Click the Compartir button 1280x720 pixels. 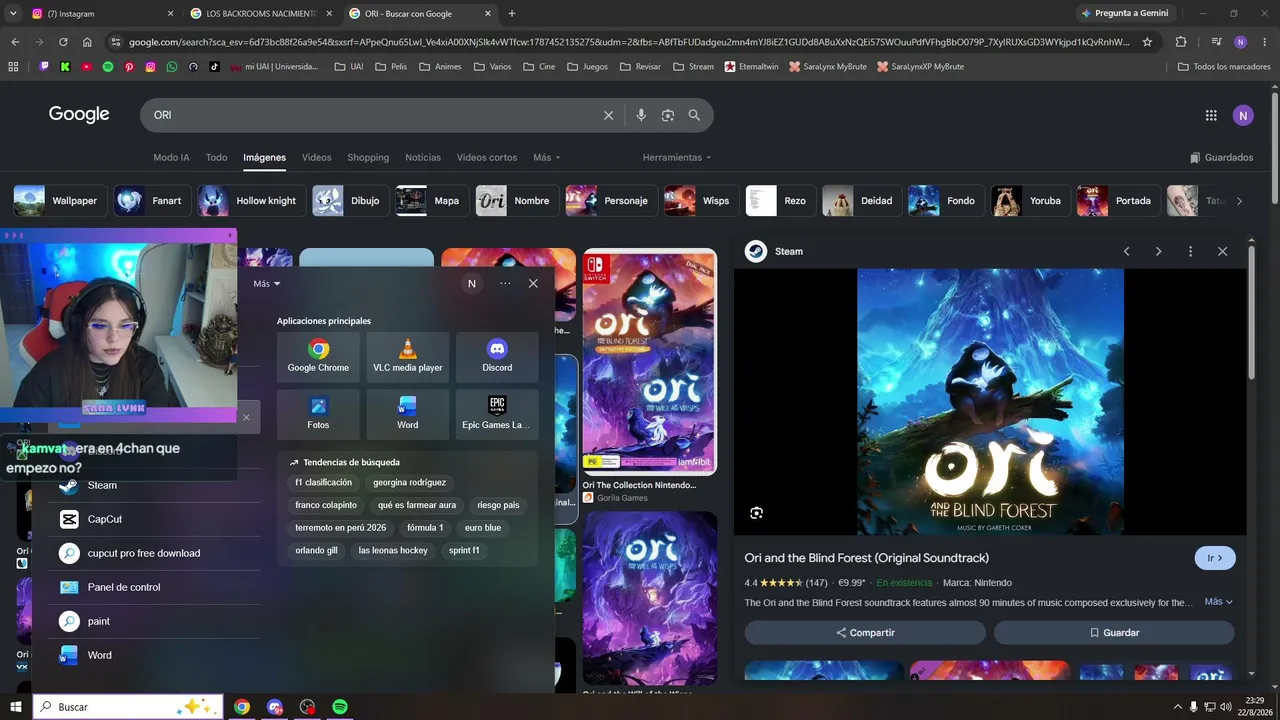865,633
